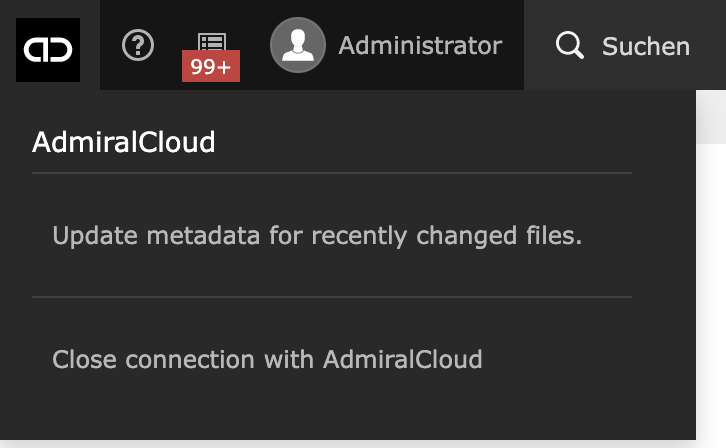Screen dimensions: 726x448
Task: Click the white module header strip under search
Action: [711, 117]
